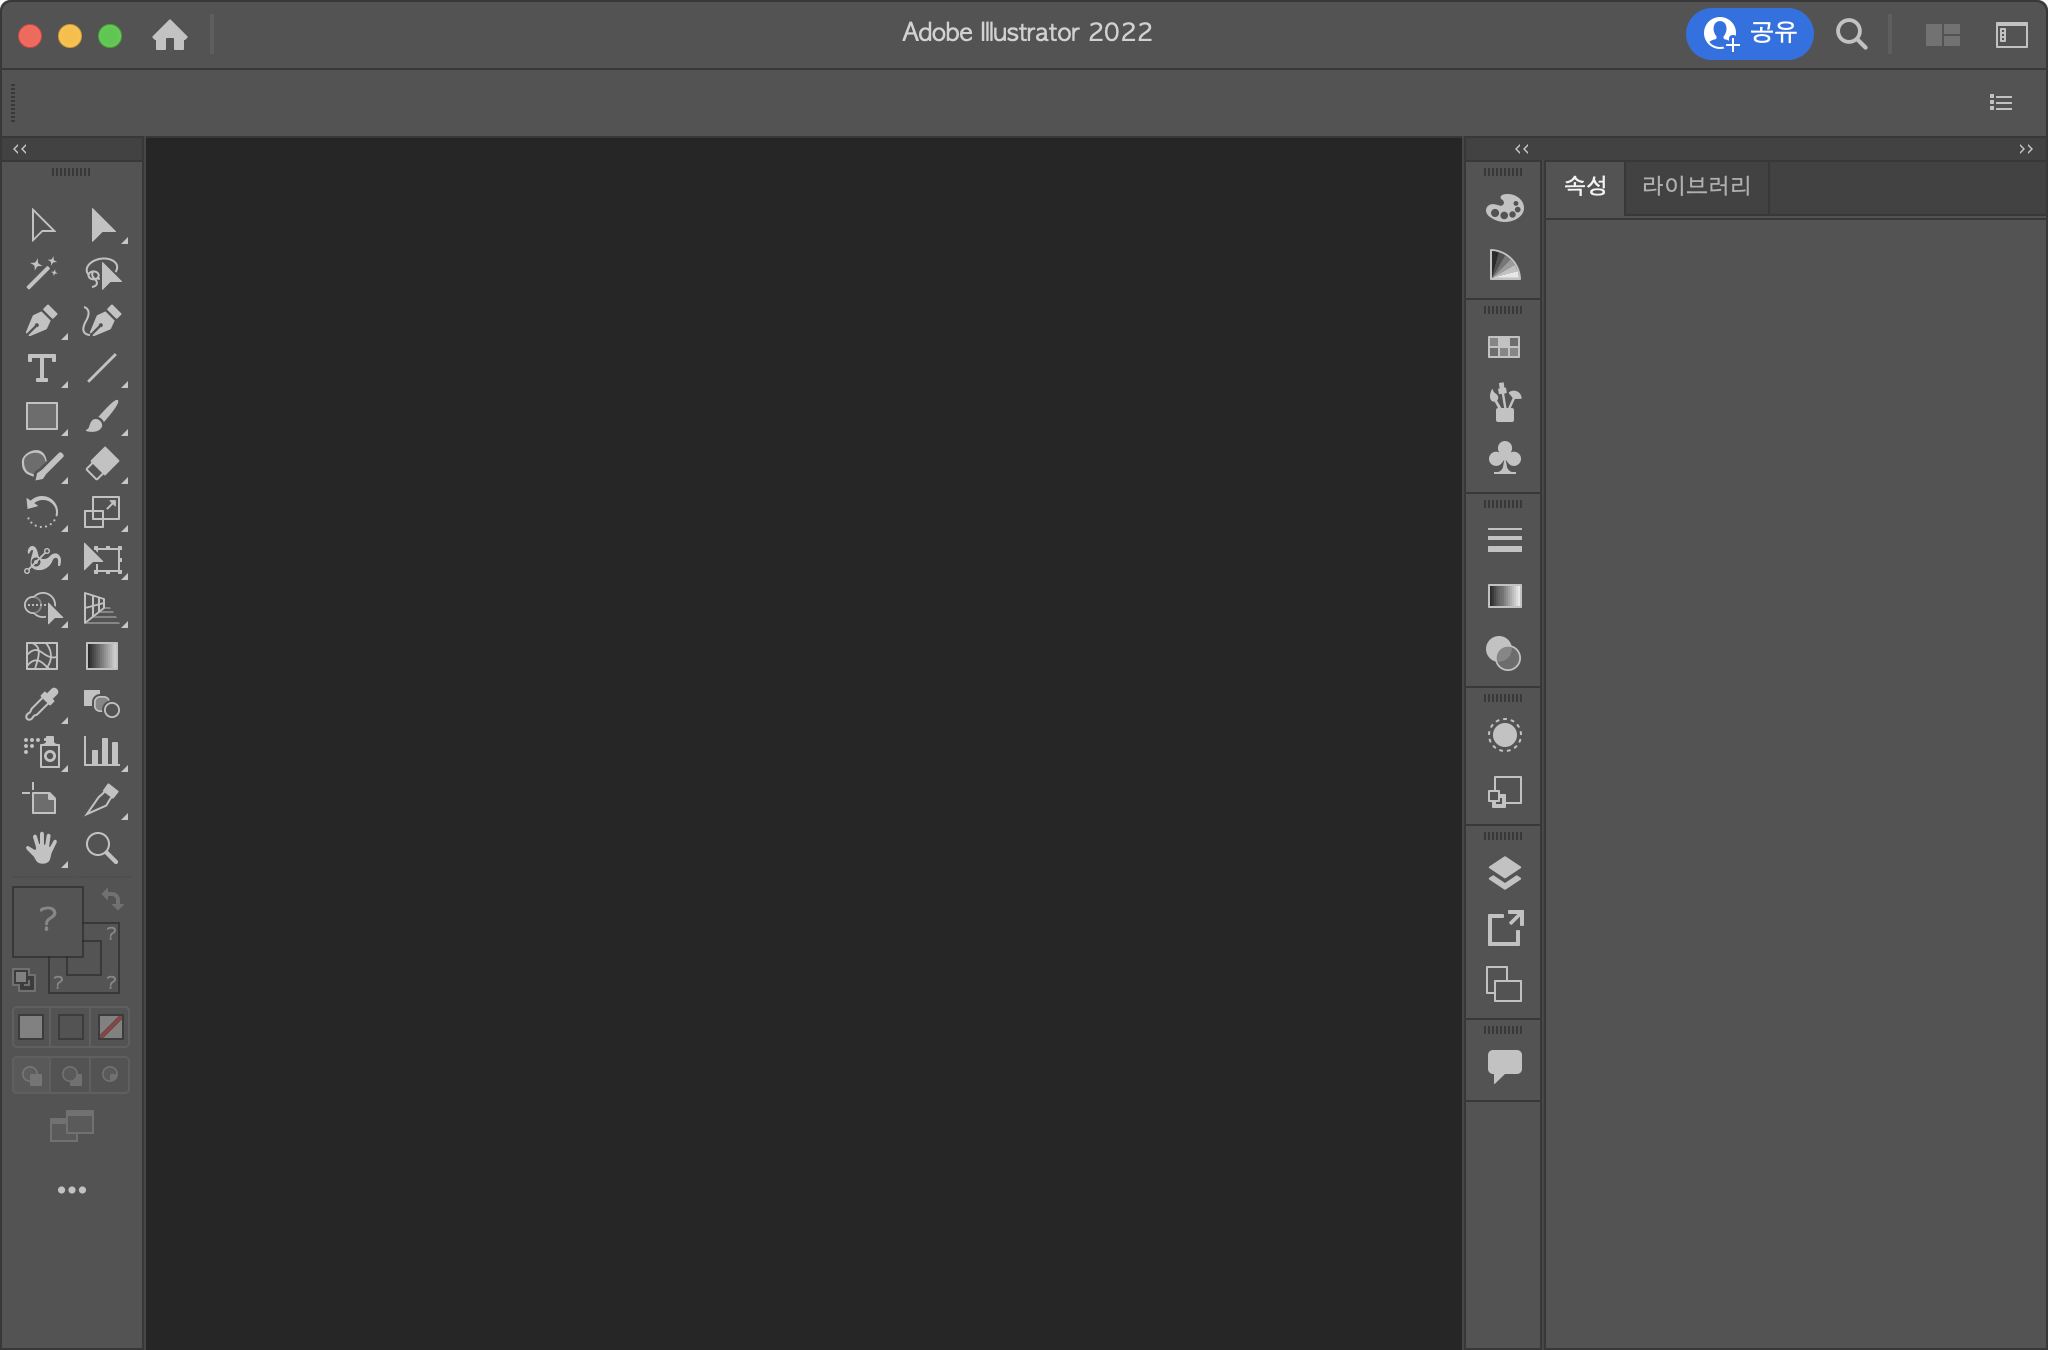Select the Artboard tool

pos(41,800)
